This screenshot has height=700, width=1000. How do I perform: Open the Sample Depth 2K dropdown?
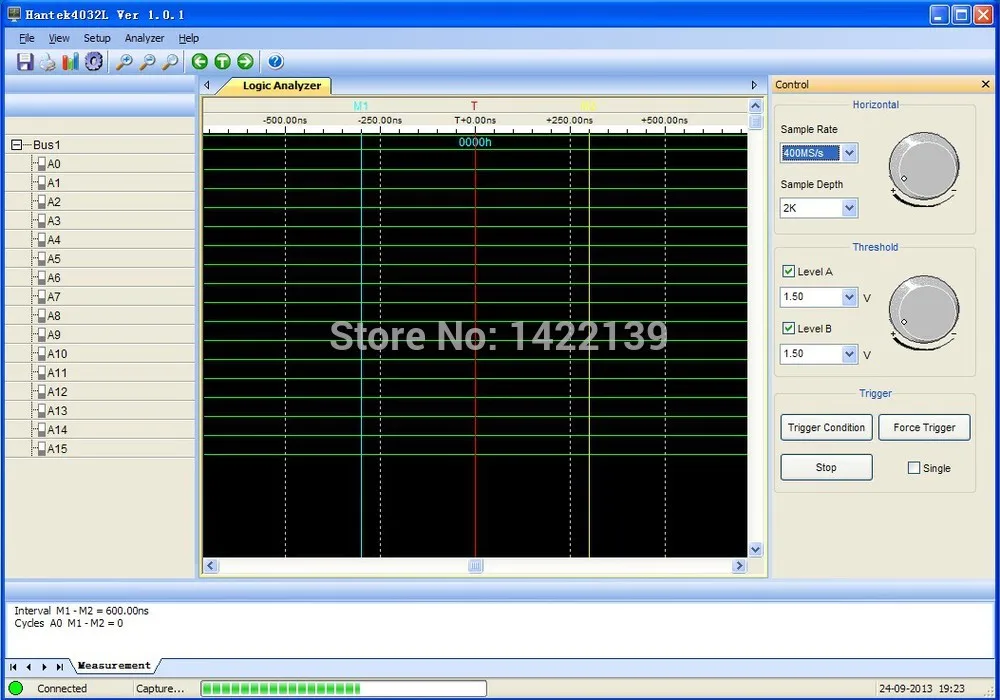[849, 208]
